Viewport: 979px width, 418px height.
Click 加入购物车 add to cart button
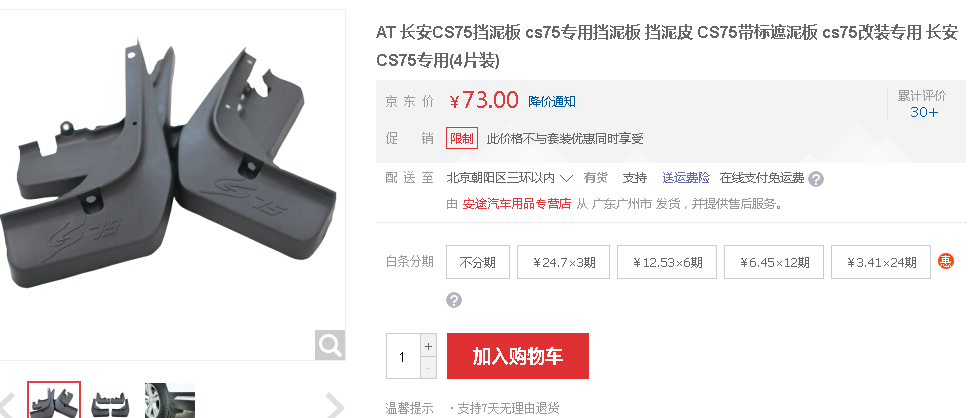[518, 356]
